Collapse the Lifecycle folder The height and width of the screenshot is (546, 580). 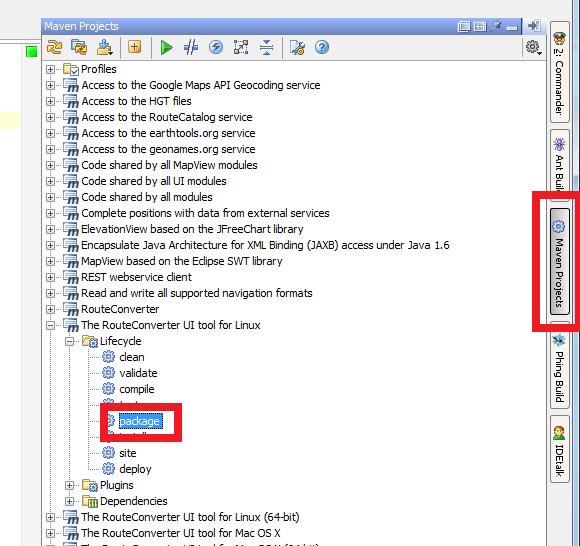point(69,341)
